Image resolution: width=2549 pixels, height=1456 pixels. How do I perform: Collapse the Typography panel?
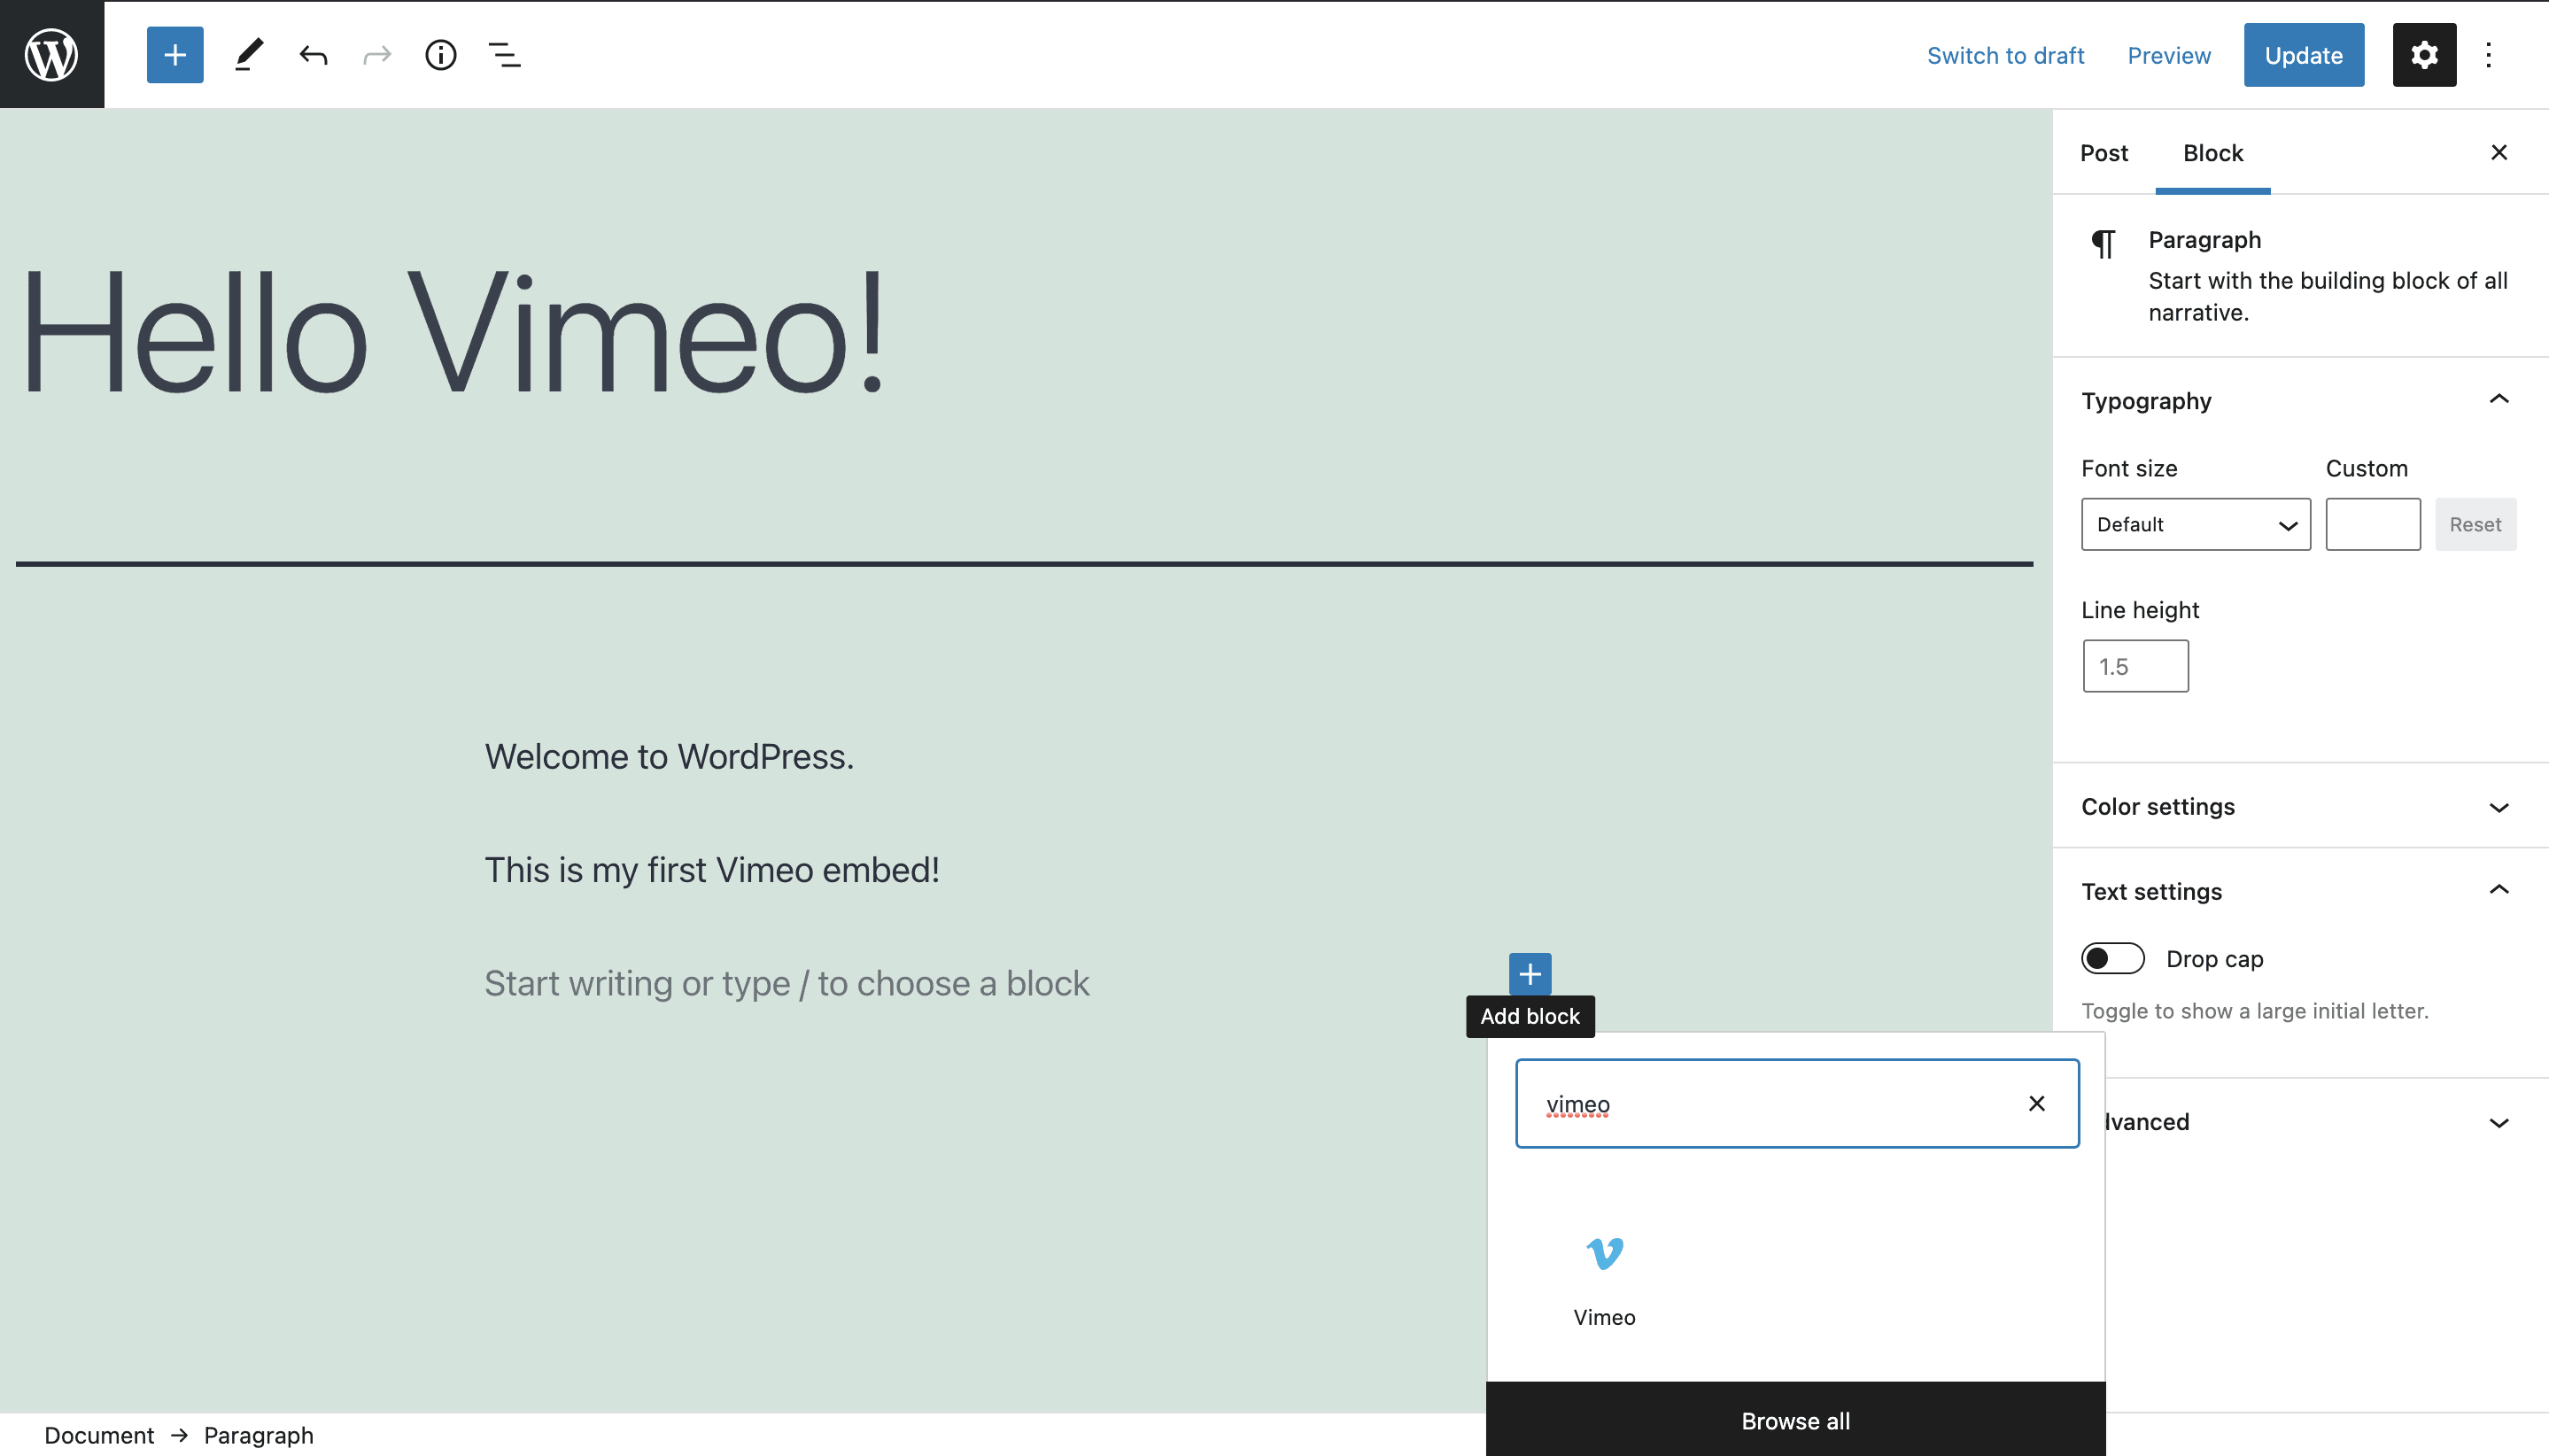point(2498,400)
